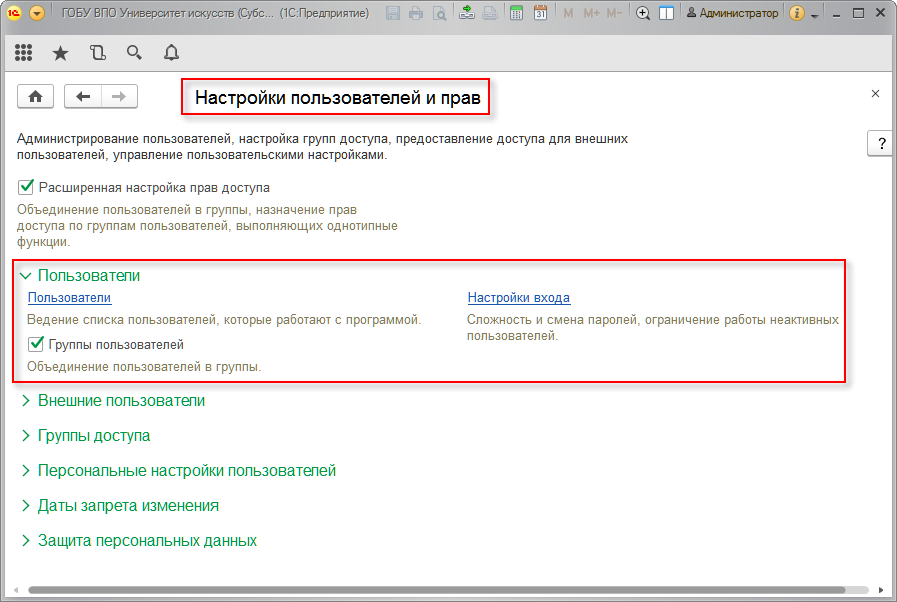Screen dimensions: 897x602
Task: Open the Notifications bell icon
Action: pyautogui.click(x=171, y=53)
